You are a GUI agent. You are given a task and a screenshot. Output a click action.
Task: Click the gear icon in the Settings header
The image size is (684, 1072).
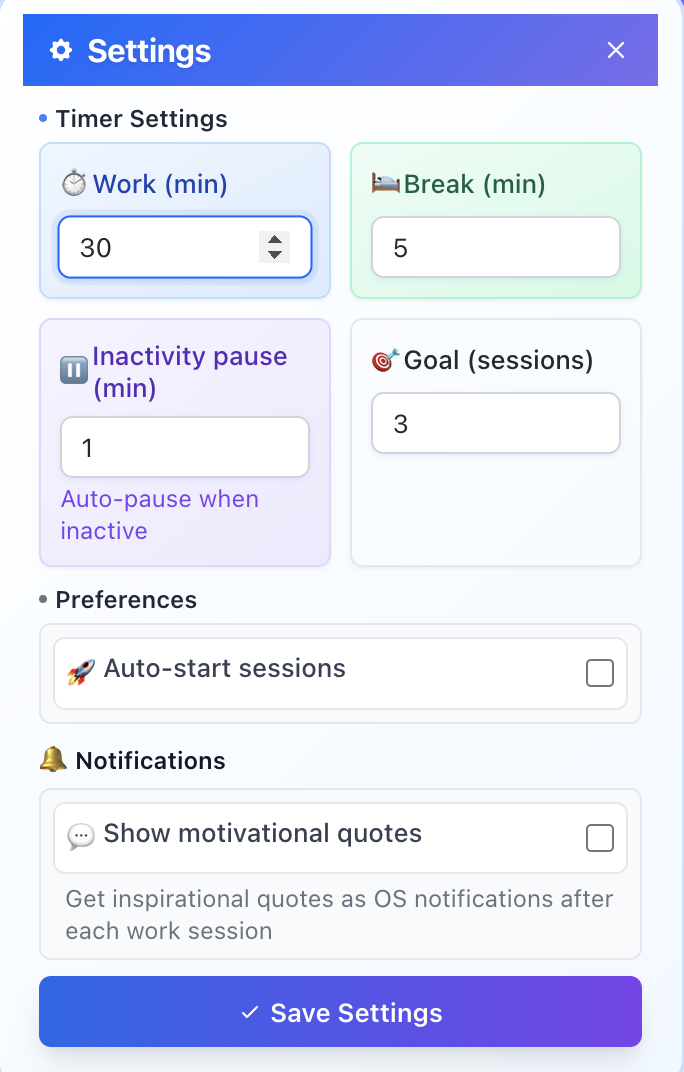[60, 49]
